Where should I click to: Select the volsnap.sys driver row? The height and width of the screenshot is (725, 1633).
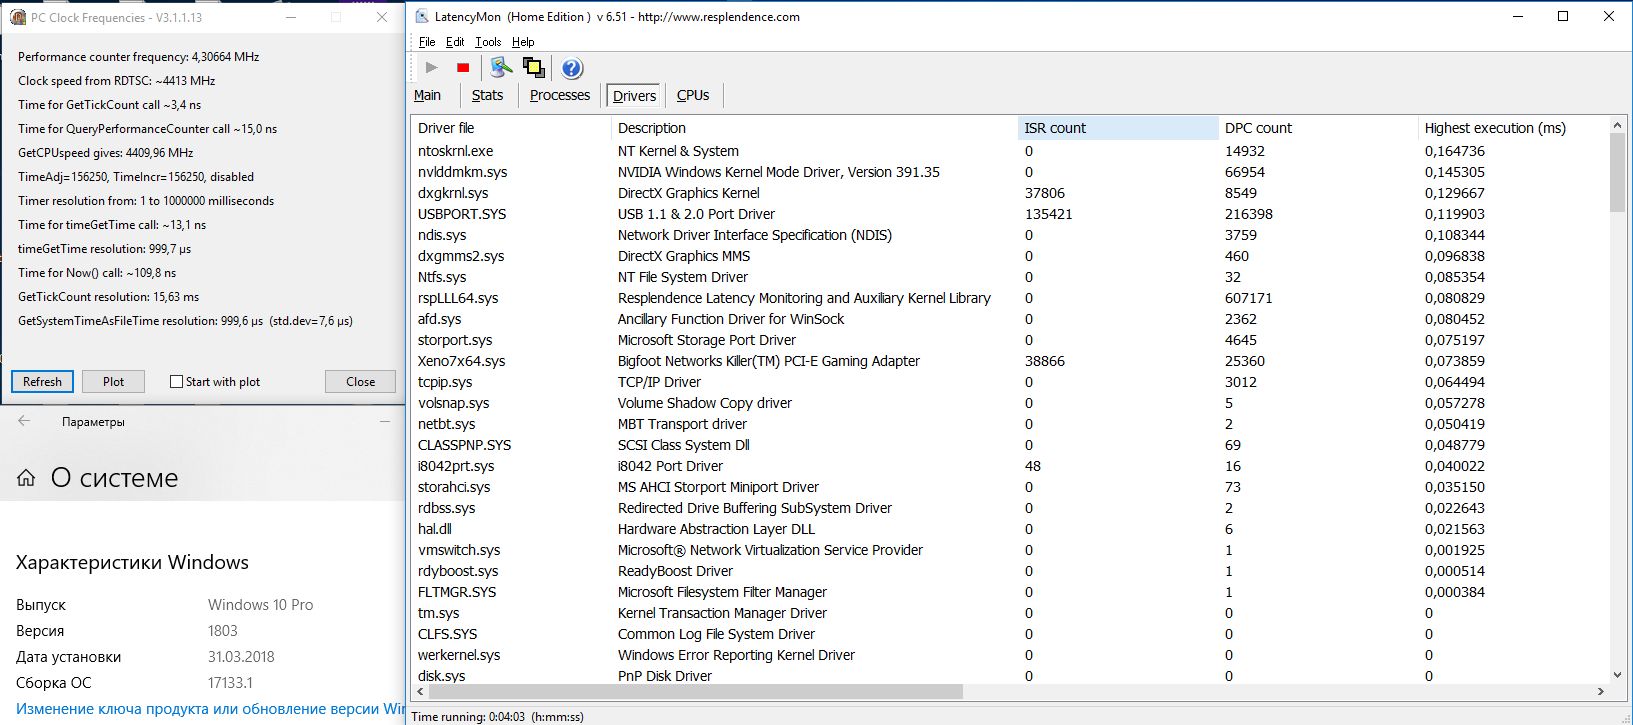tap(1010, 403)
